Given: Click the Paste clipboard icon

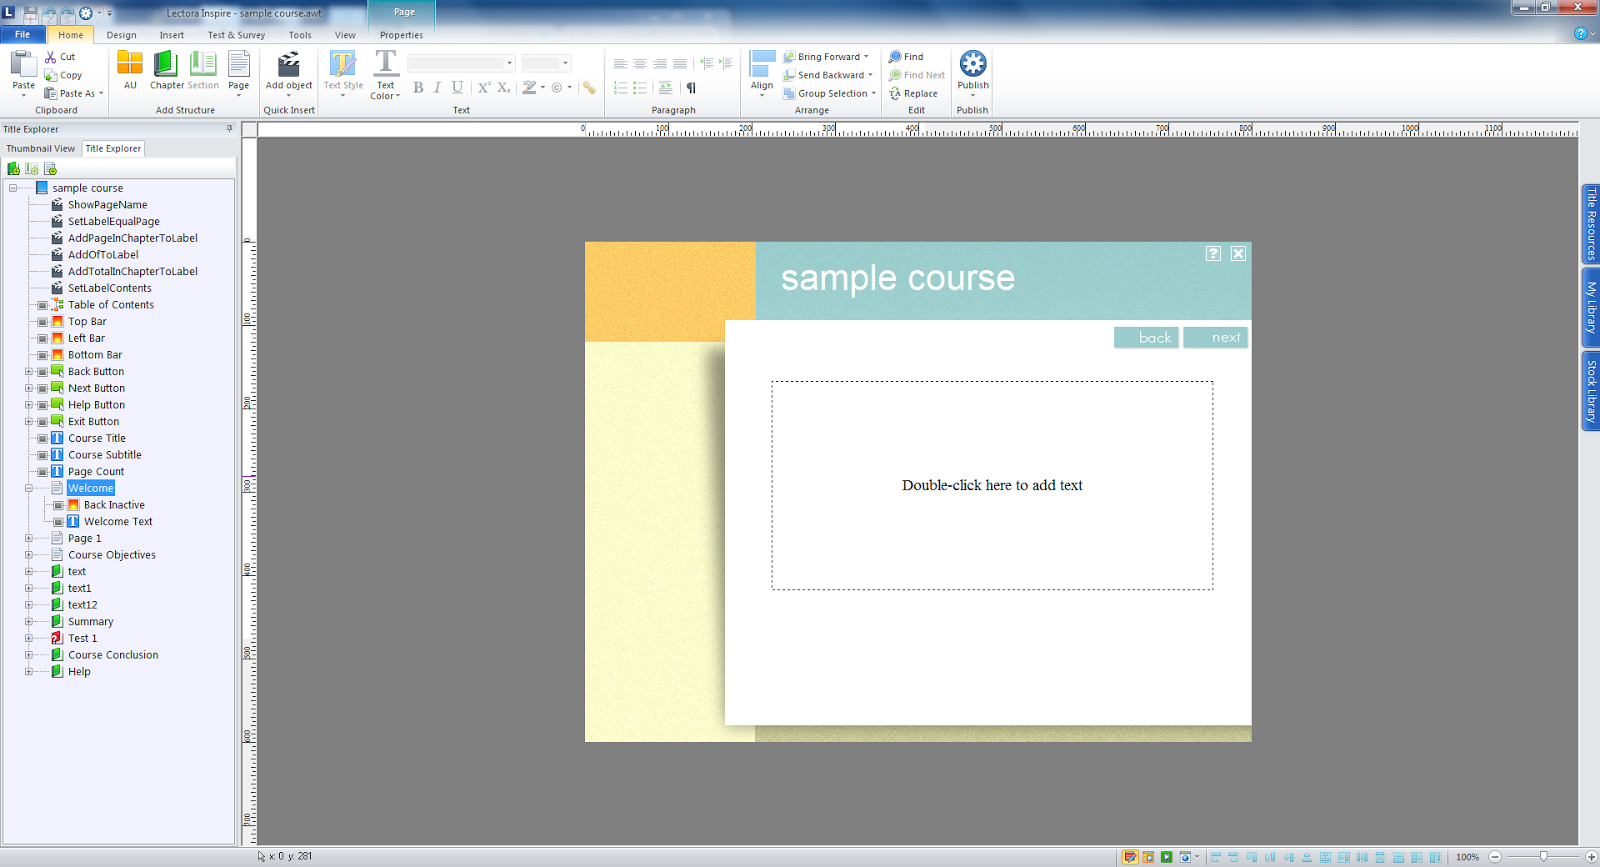Looking at the screenshot, I should click(23, 64).
